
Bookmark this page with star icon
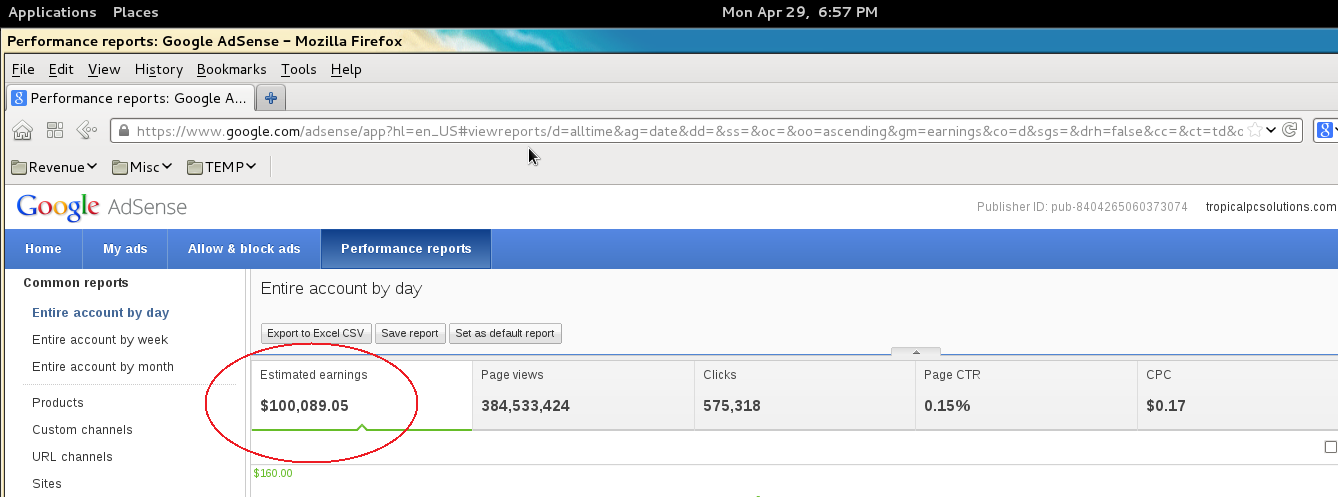coord(1254,130)
